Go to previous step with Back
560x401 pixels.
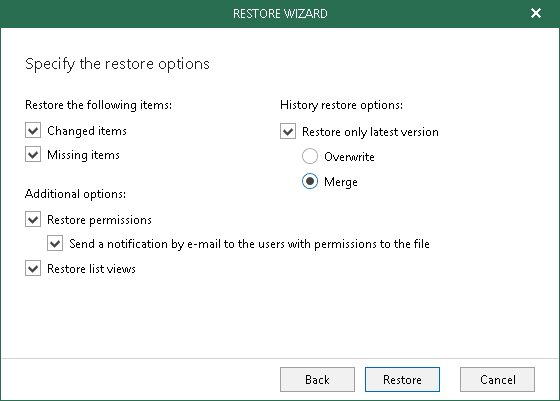317,380
